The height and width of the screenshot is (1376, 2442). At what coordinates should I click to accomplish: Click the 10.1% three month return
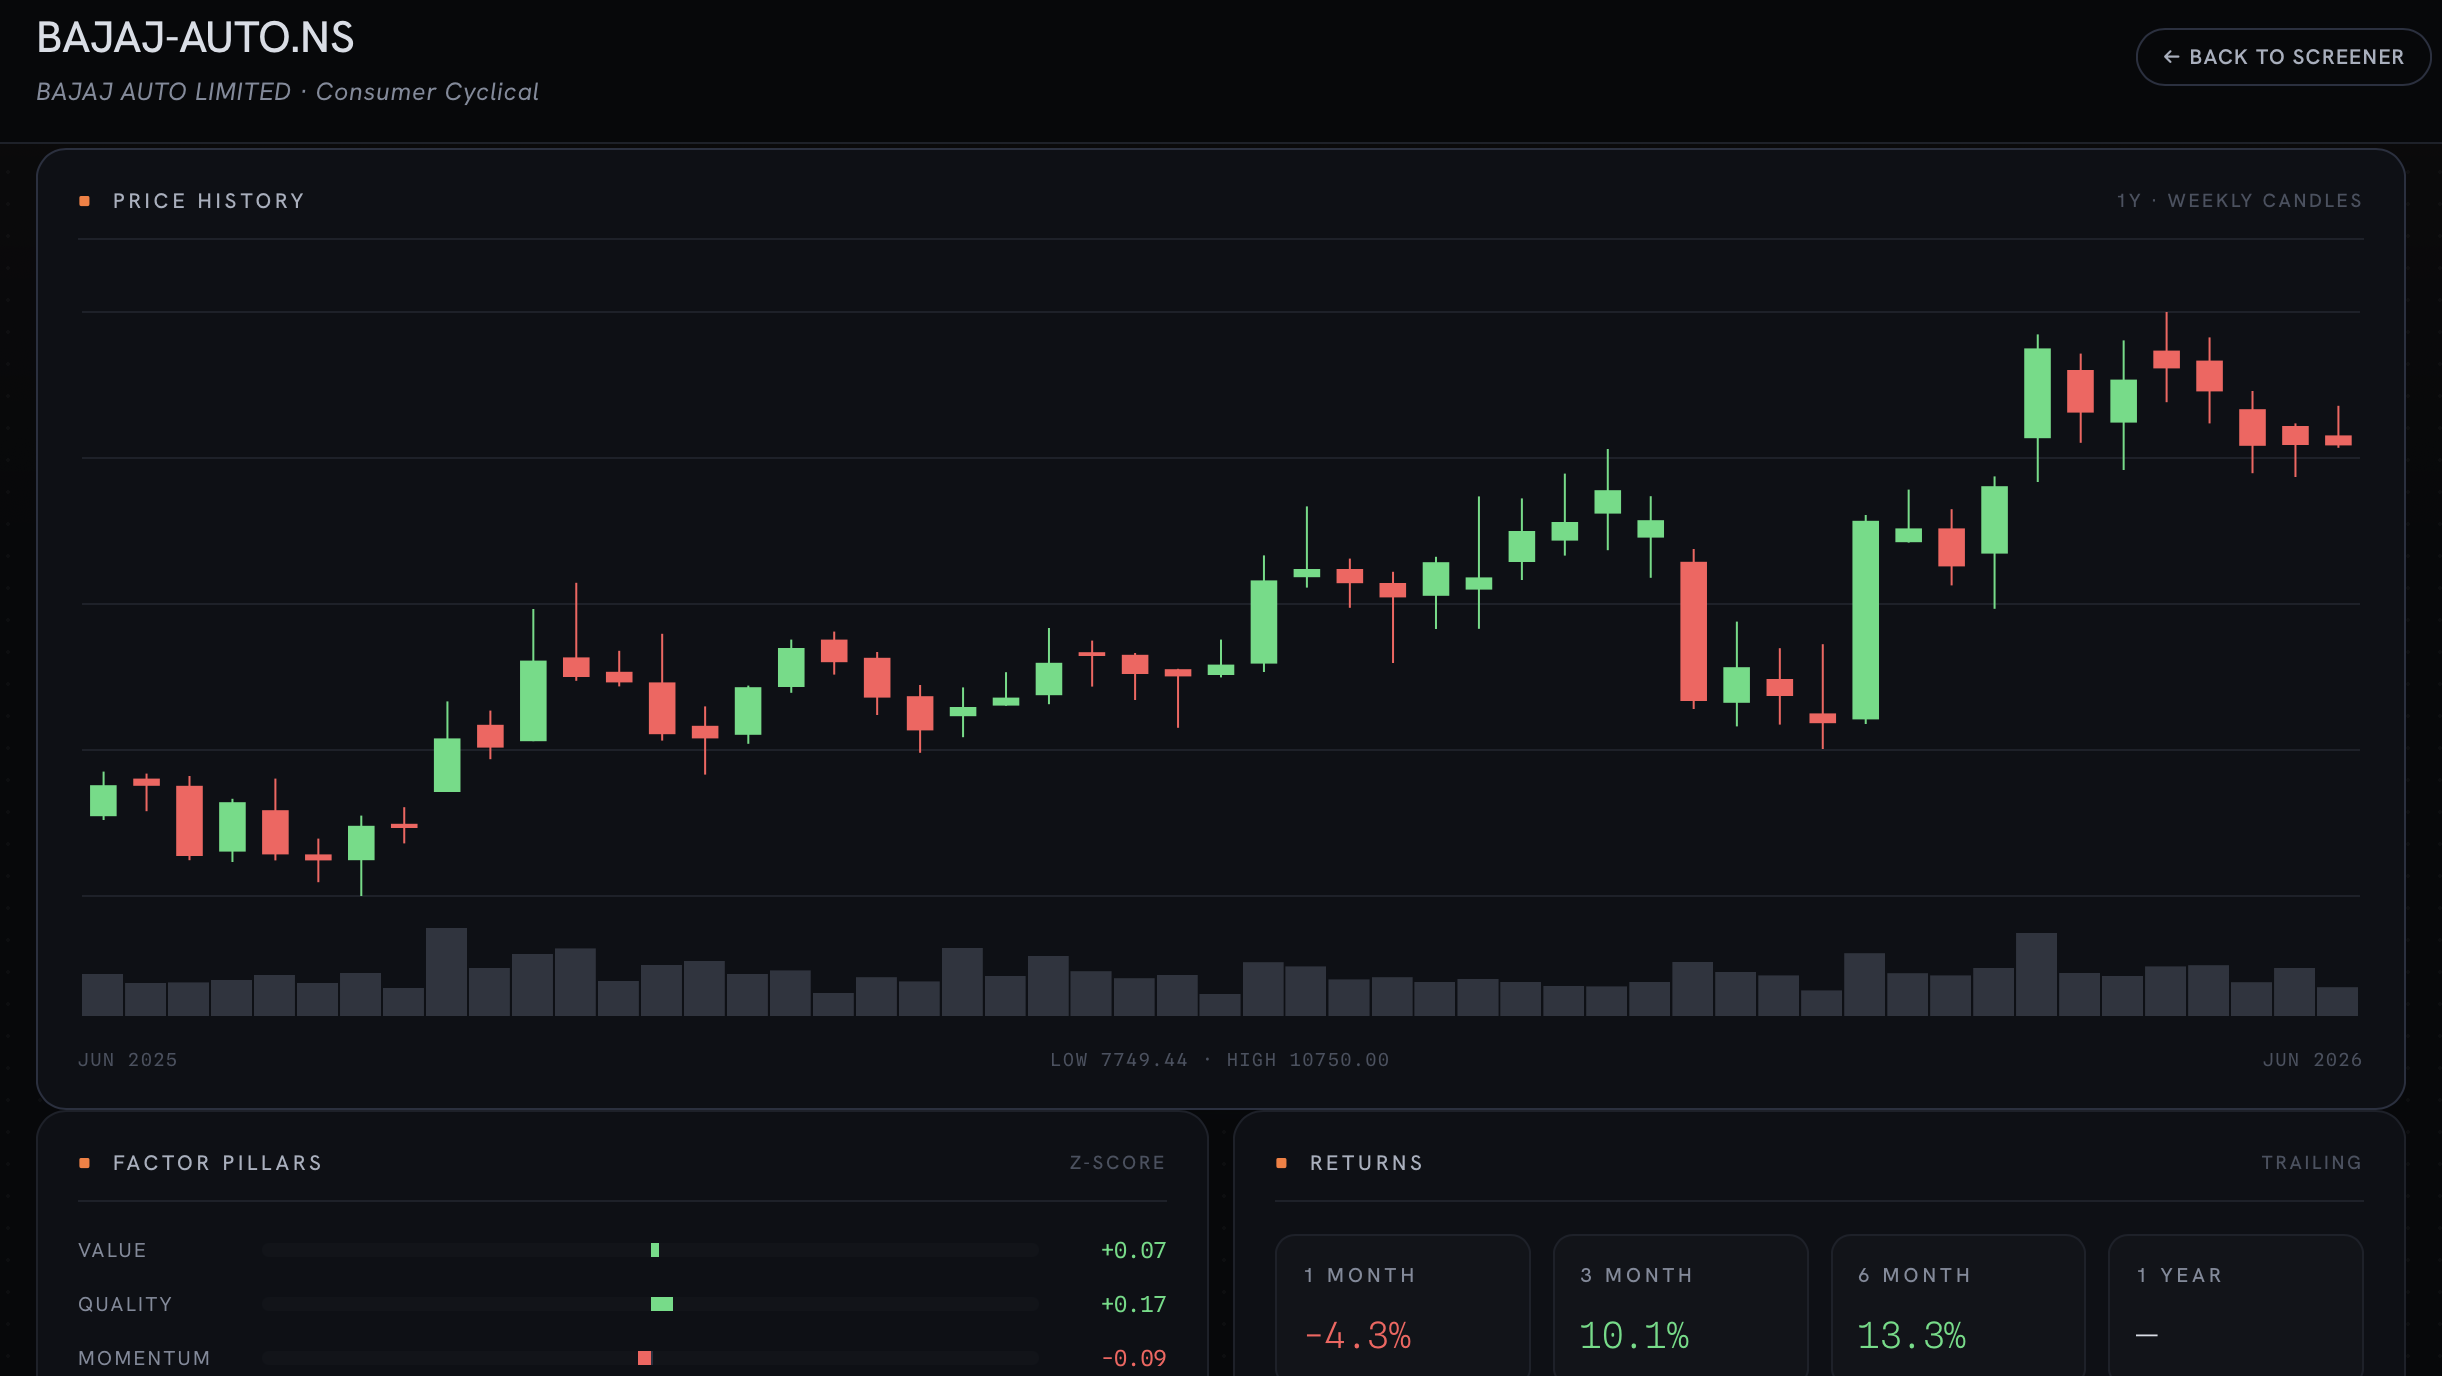tap(1634, 1336)
